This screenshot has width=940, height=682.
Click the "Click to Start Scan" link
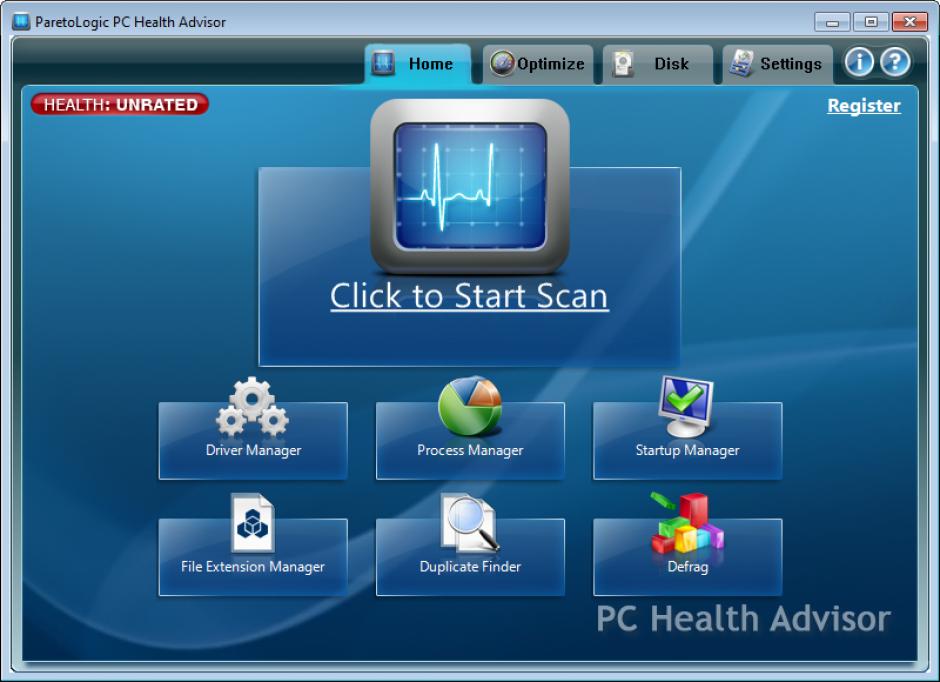pyautogui.click(x=469, y=296)
